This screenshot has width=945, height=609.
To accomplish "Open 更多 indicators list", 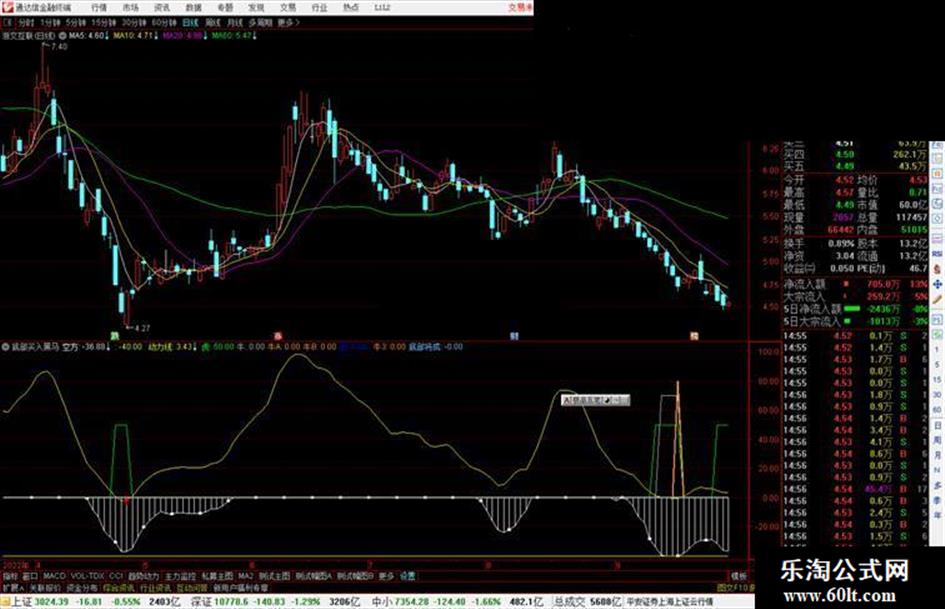I will coord(386,576).
